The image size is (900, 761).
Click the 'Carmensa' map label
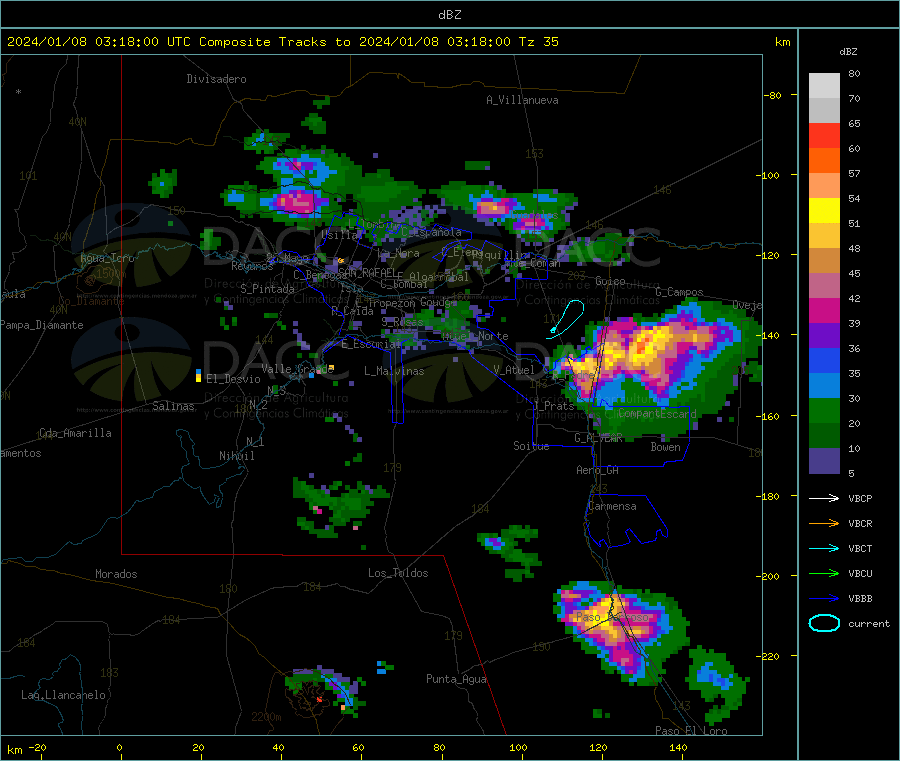coord(612,506)
